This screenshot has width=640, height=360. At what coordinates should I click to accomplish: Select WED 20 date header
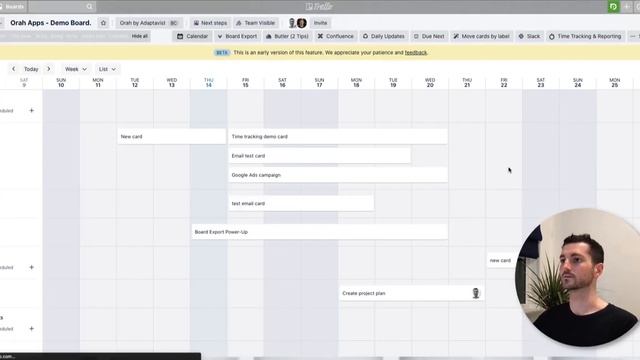pyautogui.click(x=430, y=82)
